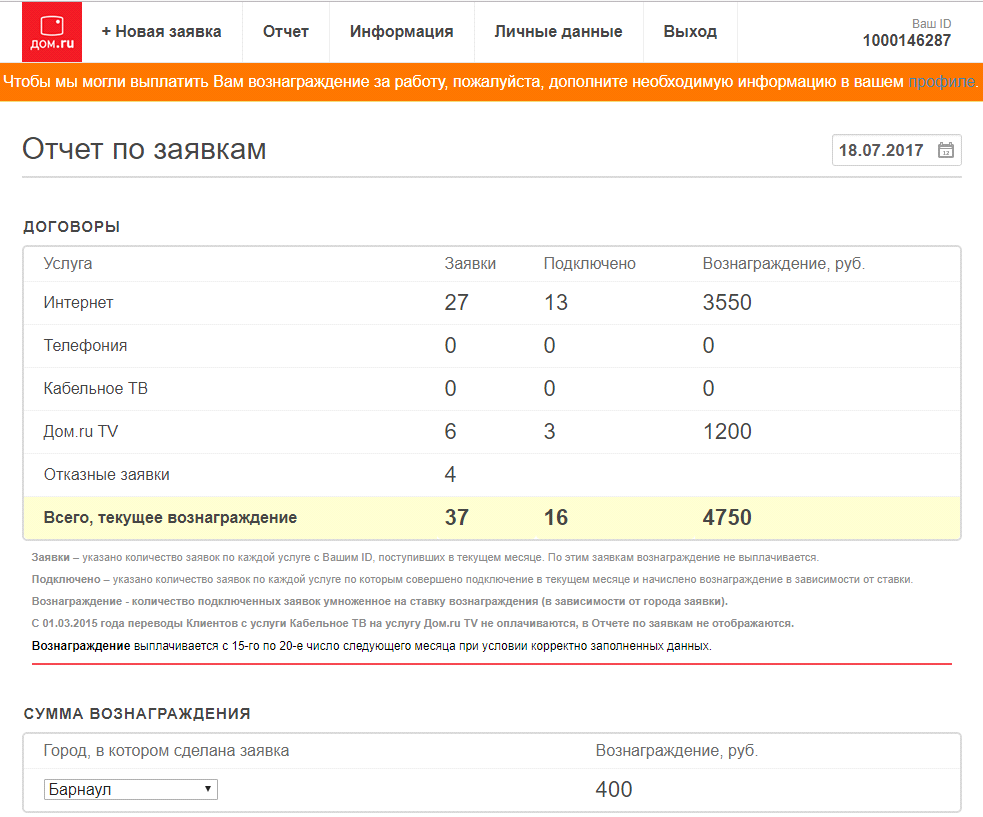Click 'Город, в котором сделана заявка' header
Screen dimensions: 983x817
(x=166, y=751)
